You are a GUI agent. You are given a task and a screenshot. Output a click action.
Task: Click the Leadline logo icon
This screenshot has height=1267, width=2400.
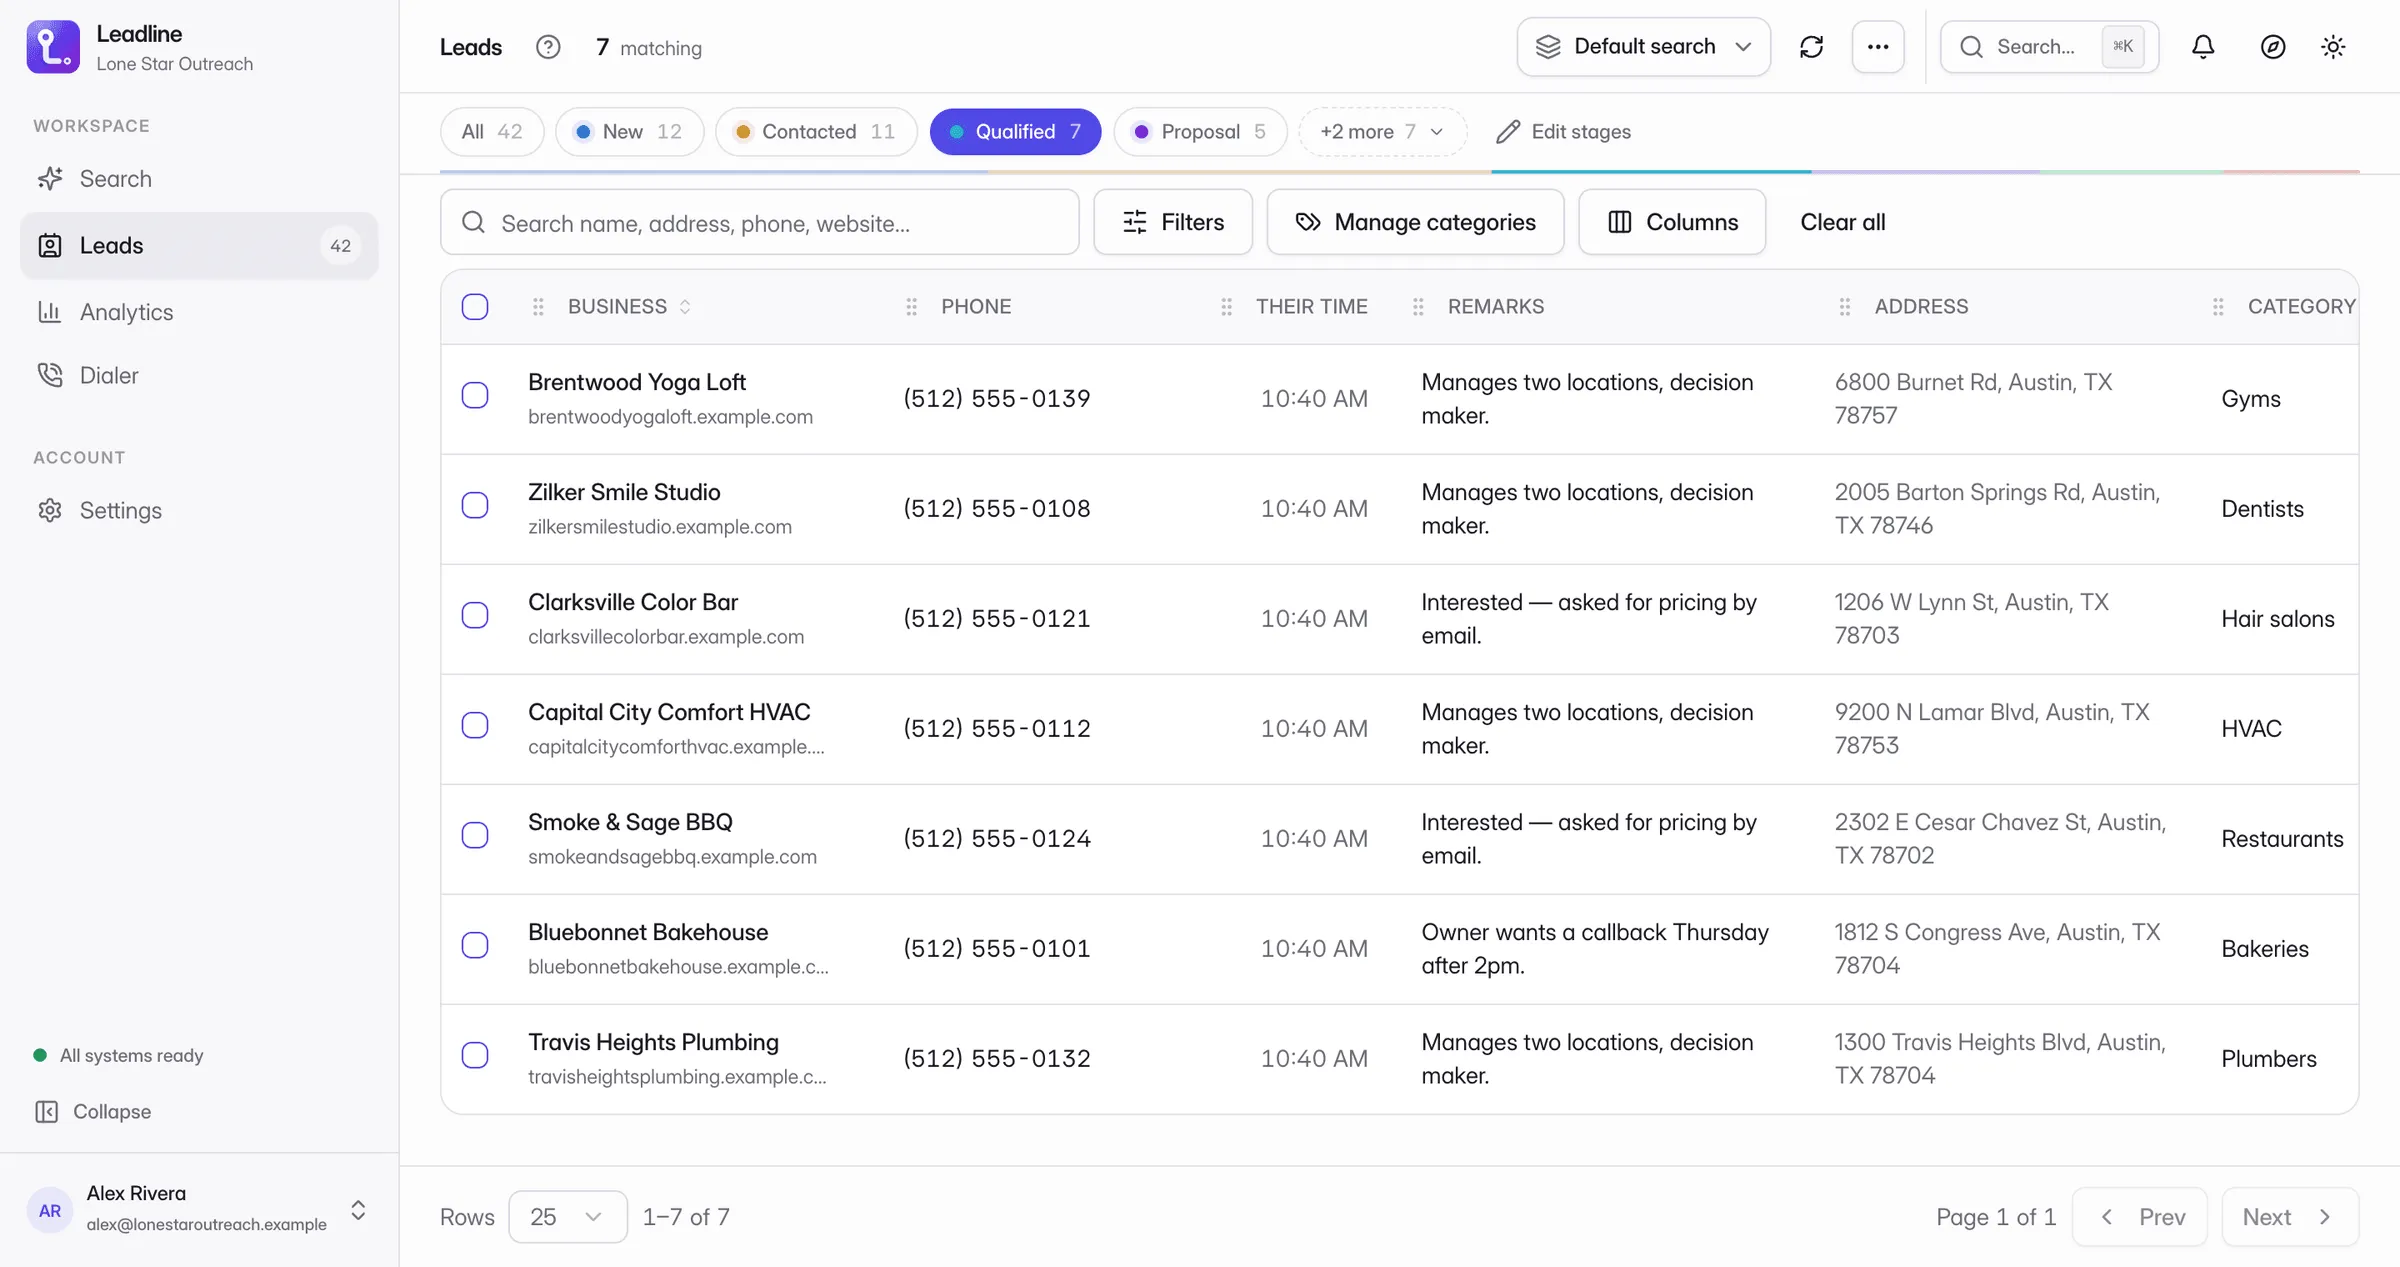pos(53,47)
